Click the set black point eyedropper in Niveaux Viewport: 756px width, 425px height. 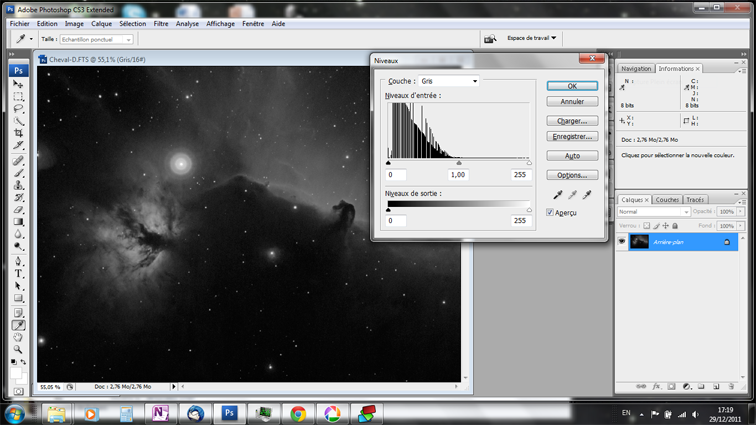coord(558,194)
